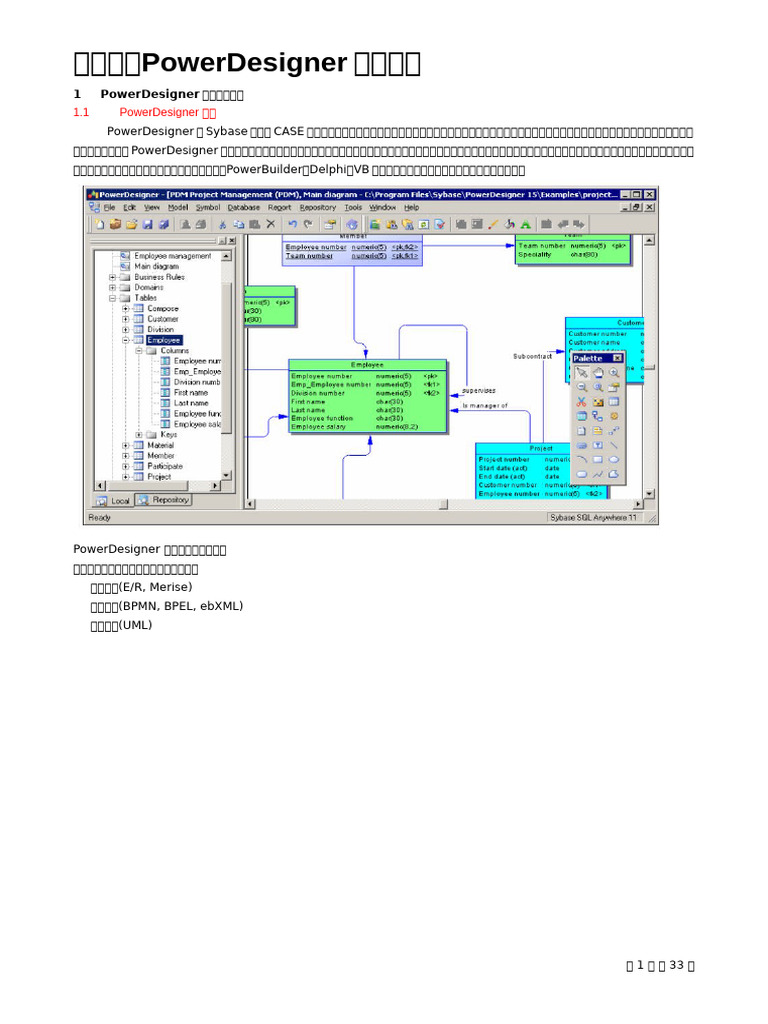This screenshot has height=1024, width=768.
Task: Click the Employee table header in diagram
Action: pos(368,364)
